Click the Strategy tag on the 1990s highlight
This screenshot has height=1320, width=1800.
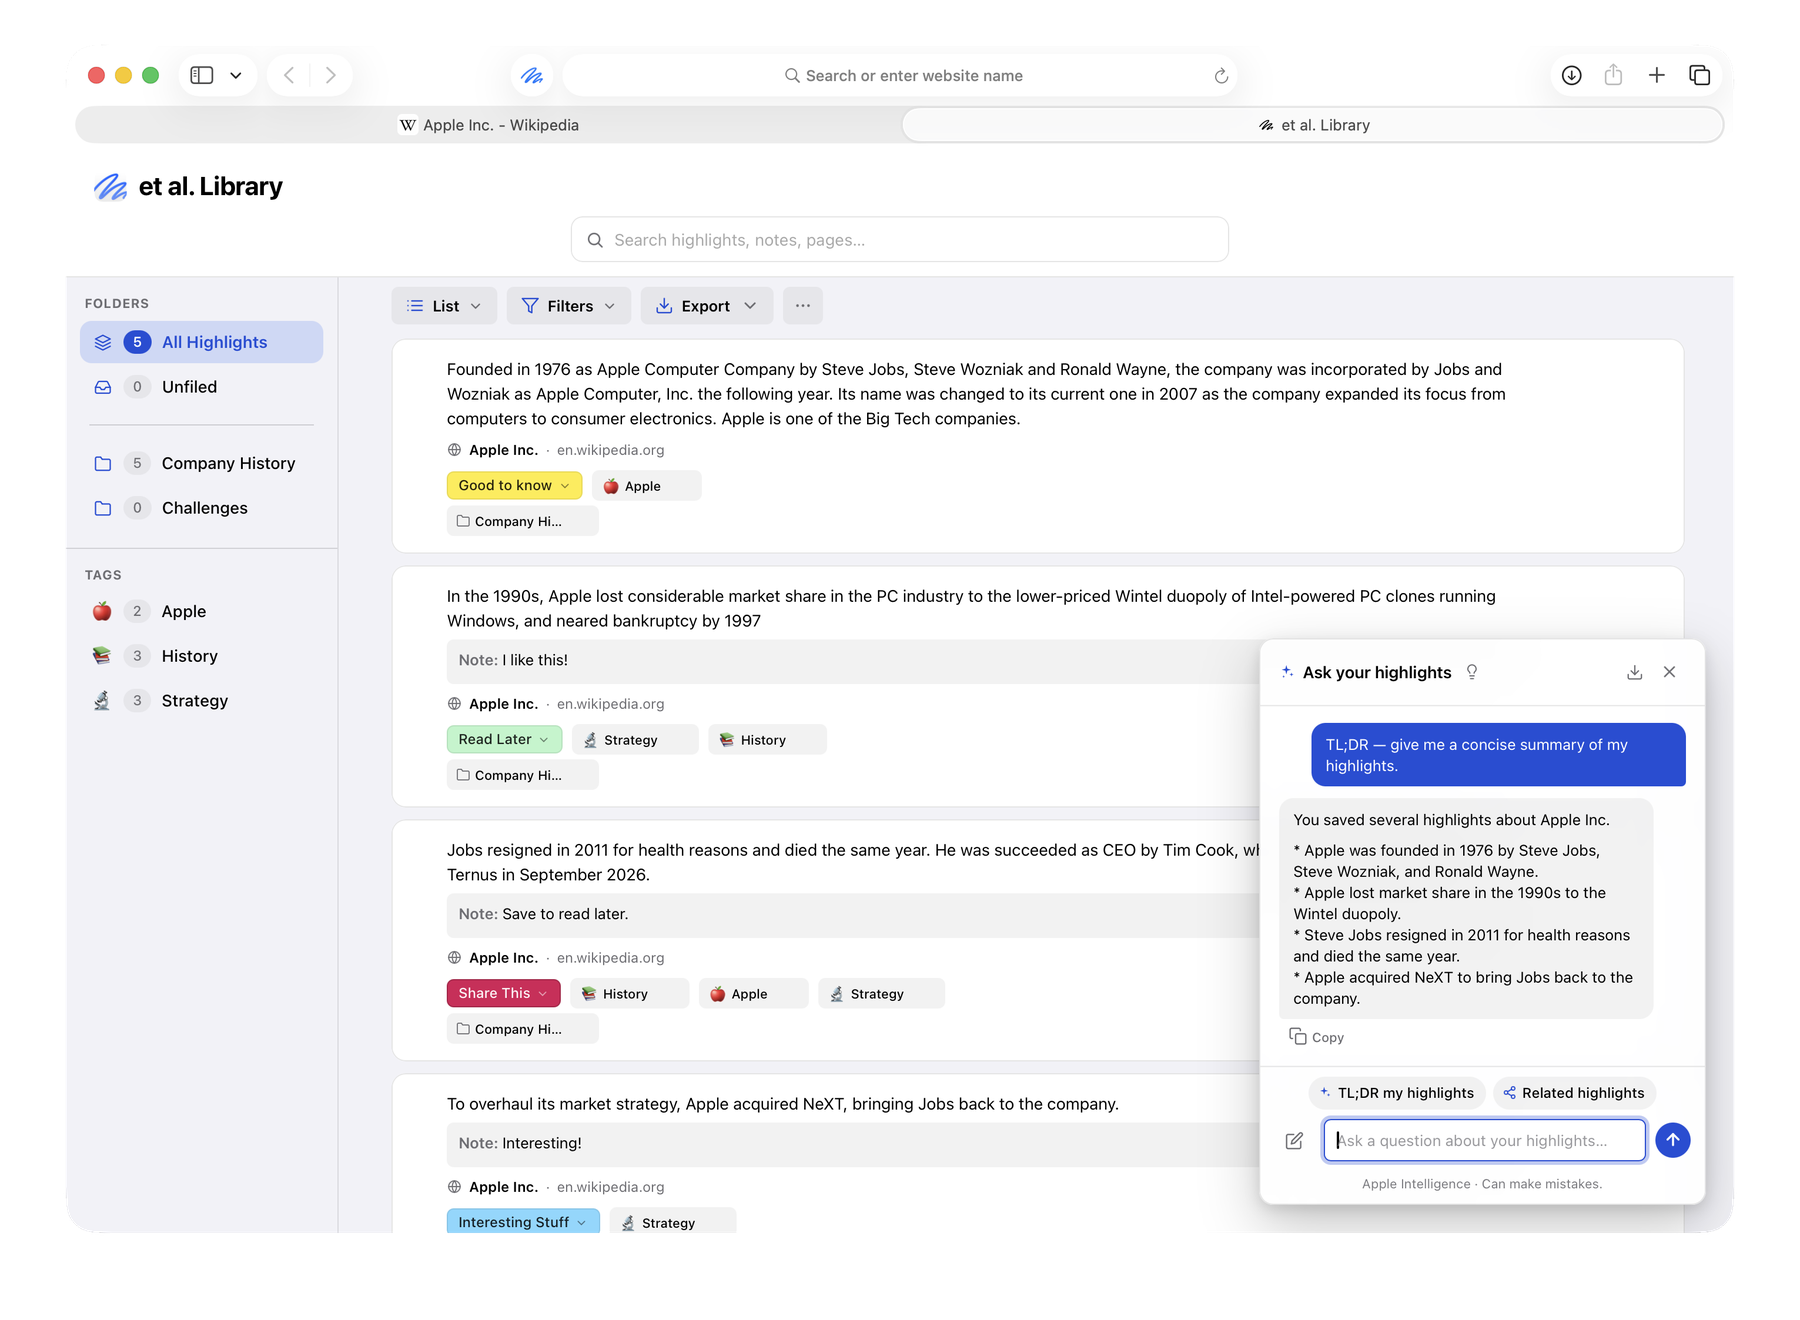pos(634,740)
